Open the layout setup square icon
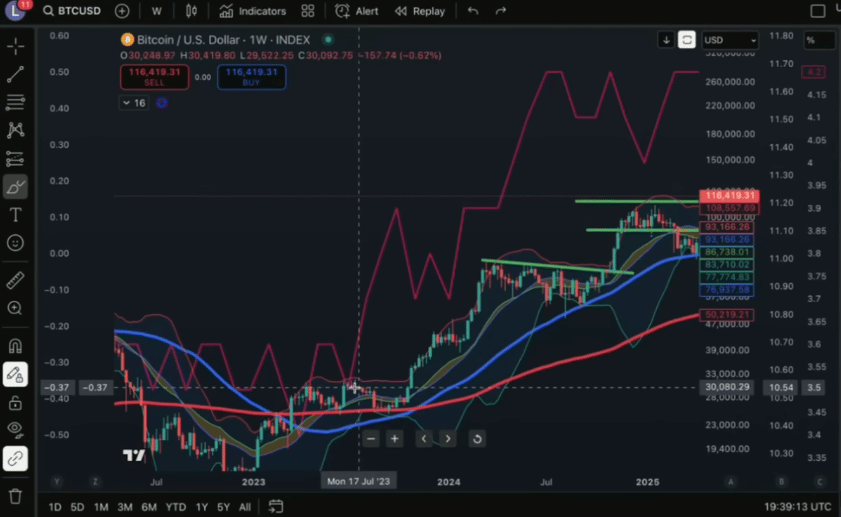841x517 pixels. pyautogui.click(x=817, y=11)
